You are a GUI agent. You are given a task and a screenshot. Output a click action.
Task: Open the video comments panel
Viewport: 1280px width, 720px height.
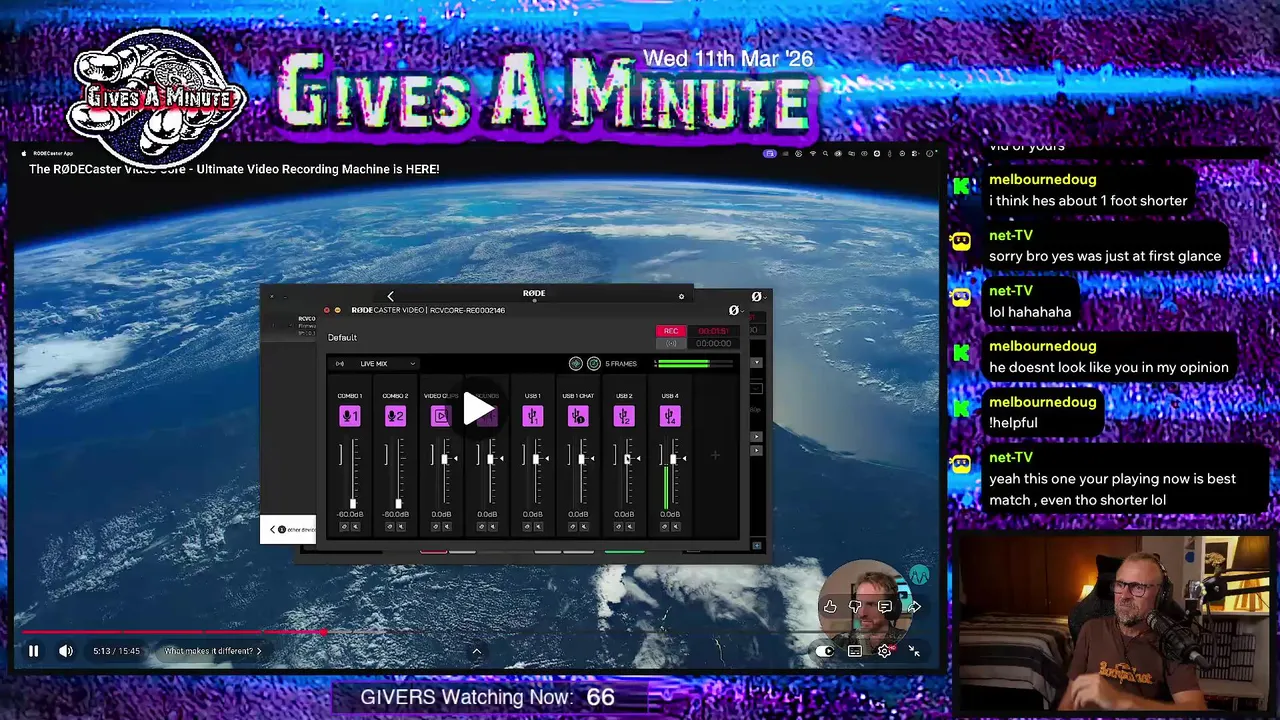coord(885,606)
